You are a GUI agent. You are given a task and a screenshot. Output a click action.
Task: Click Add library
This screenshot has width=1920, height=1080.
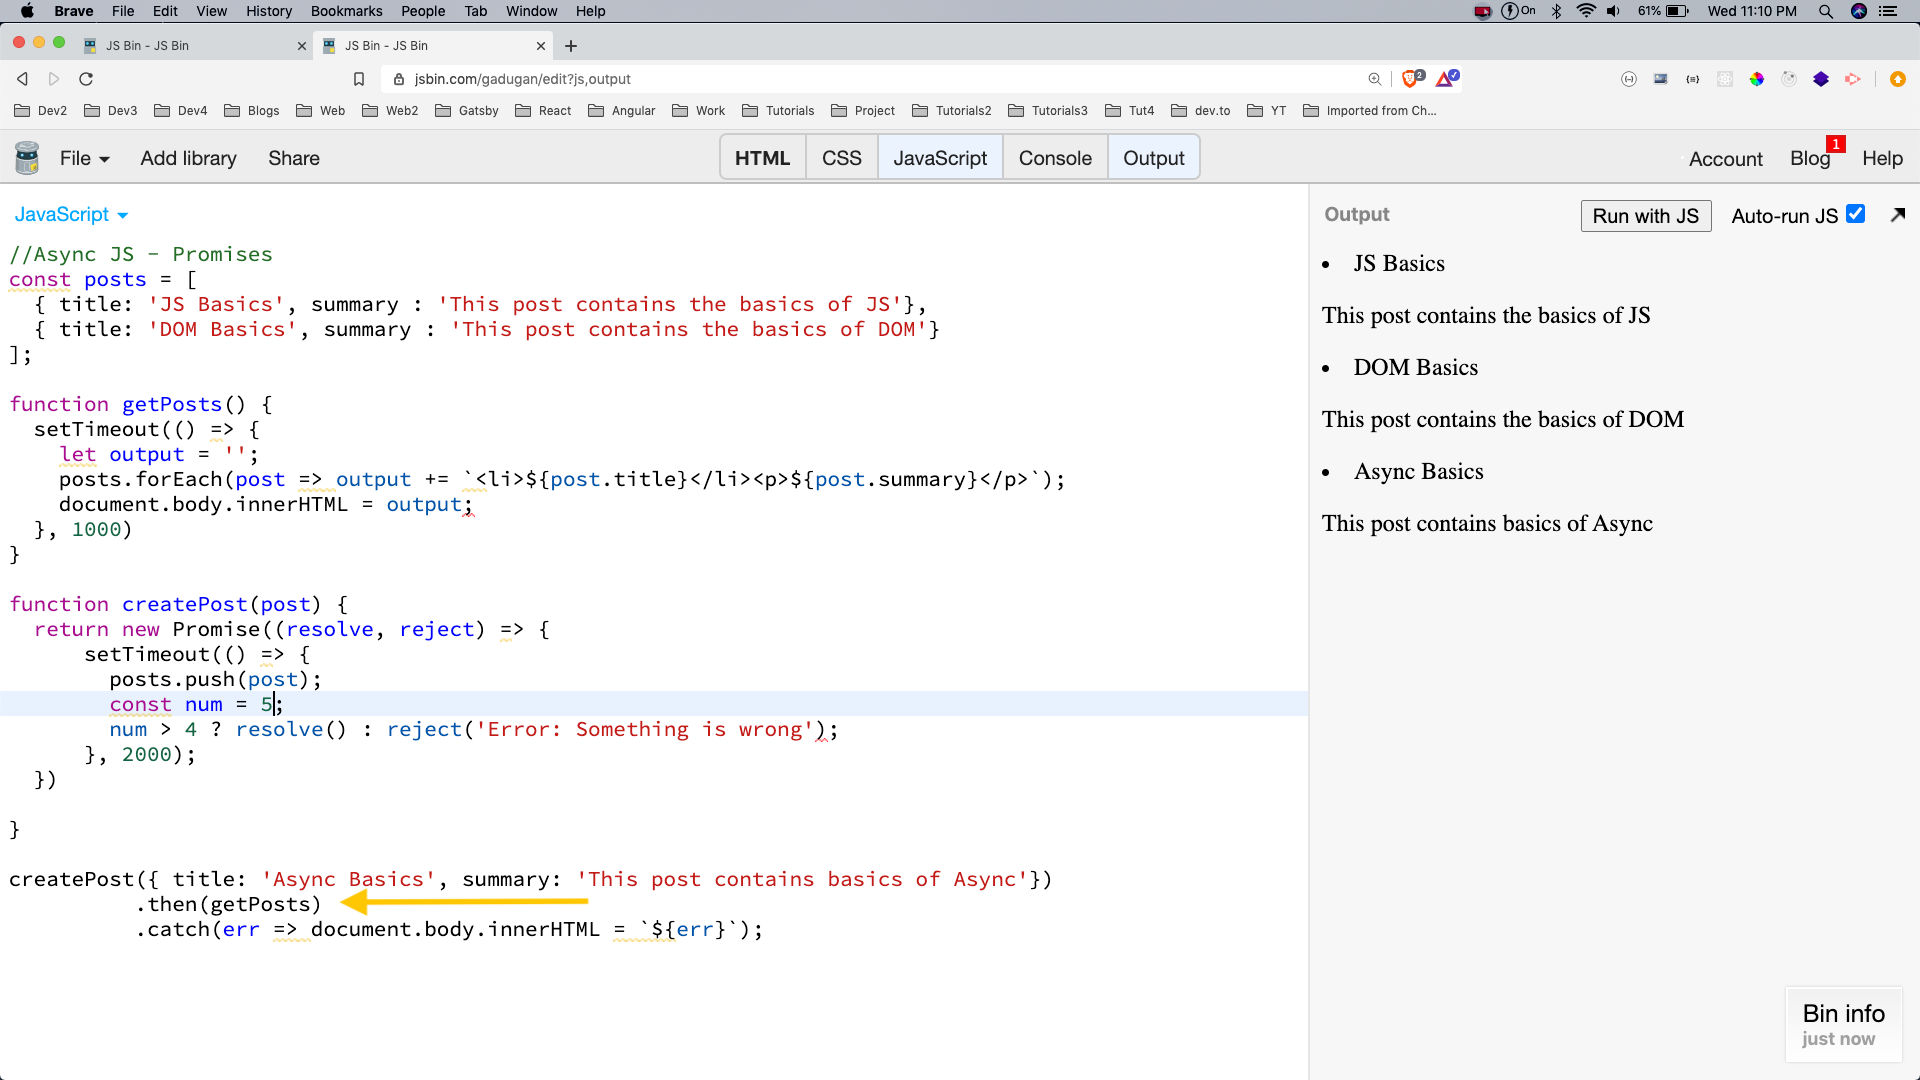click(x=188, y=158)
